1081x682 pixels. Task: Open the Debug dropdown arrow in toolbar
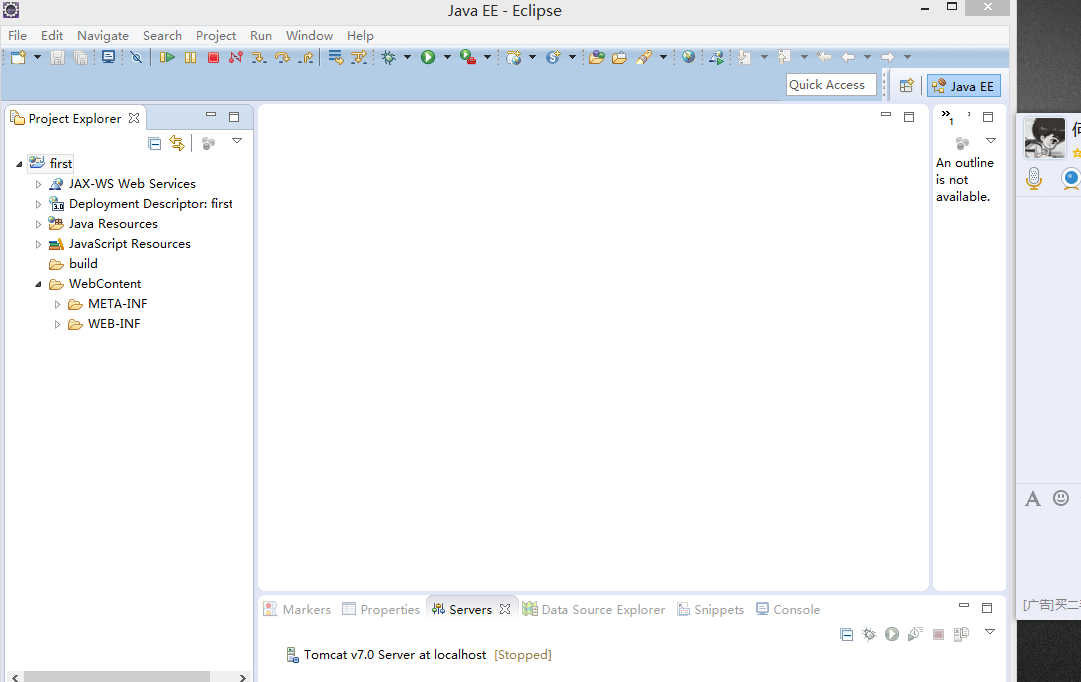click(x=407, y=57)
